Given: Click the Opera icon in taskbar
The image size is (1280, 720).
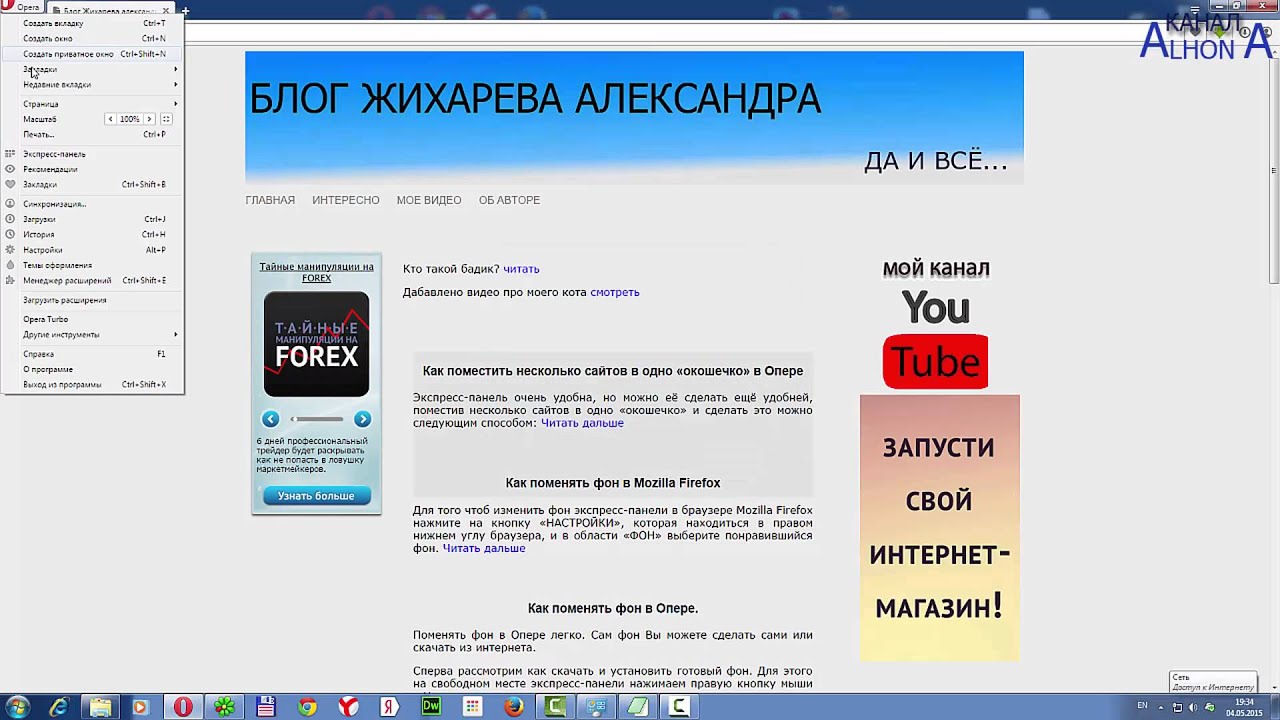Looking at the screenshot, I should coord(183,707).
